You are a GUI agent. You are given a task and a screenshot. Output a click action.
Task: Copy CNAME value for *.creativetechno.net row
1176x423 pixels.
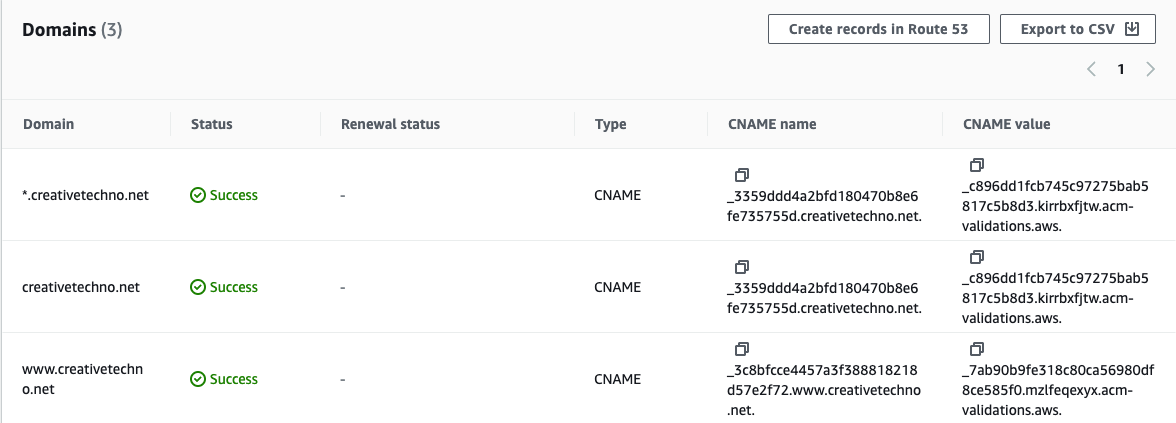click(976, 165)
